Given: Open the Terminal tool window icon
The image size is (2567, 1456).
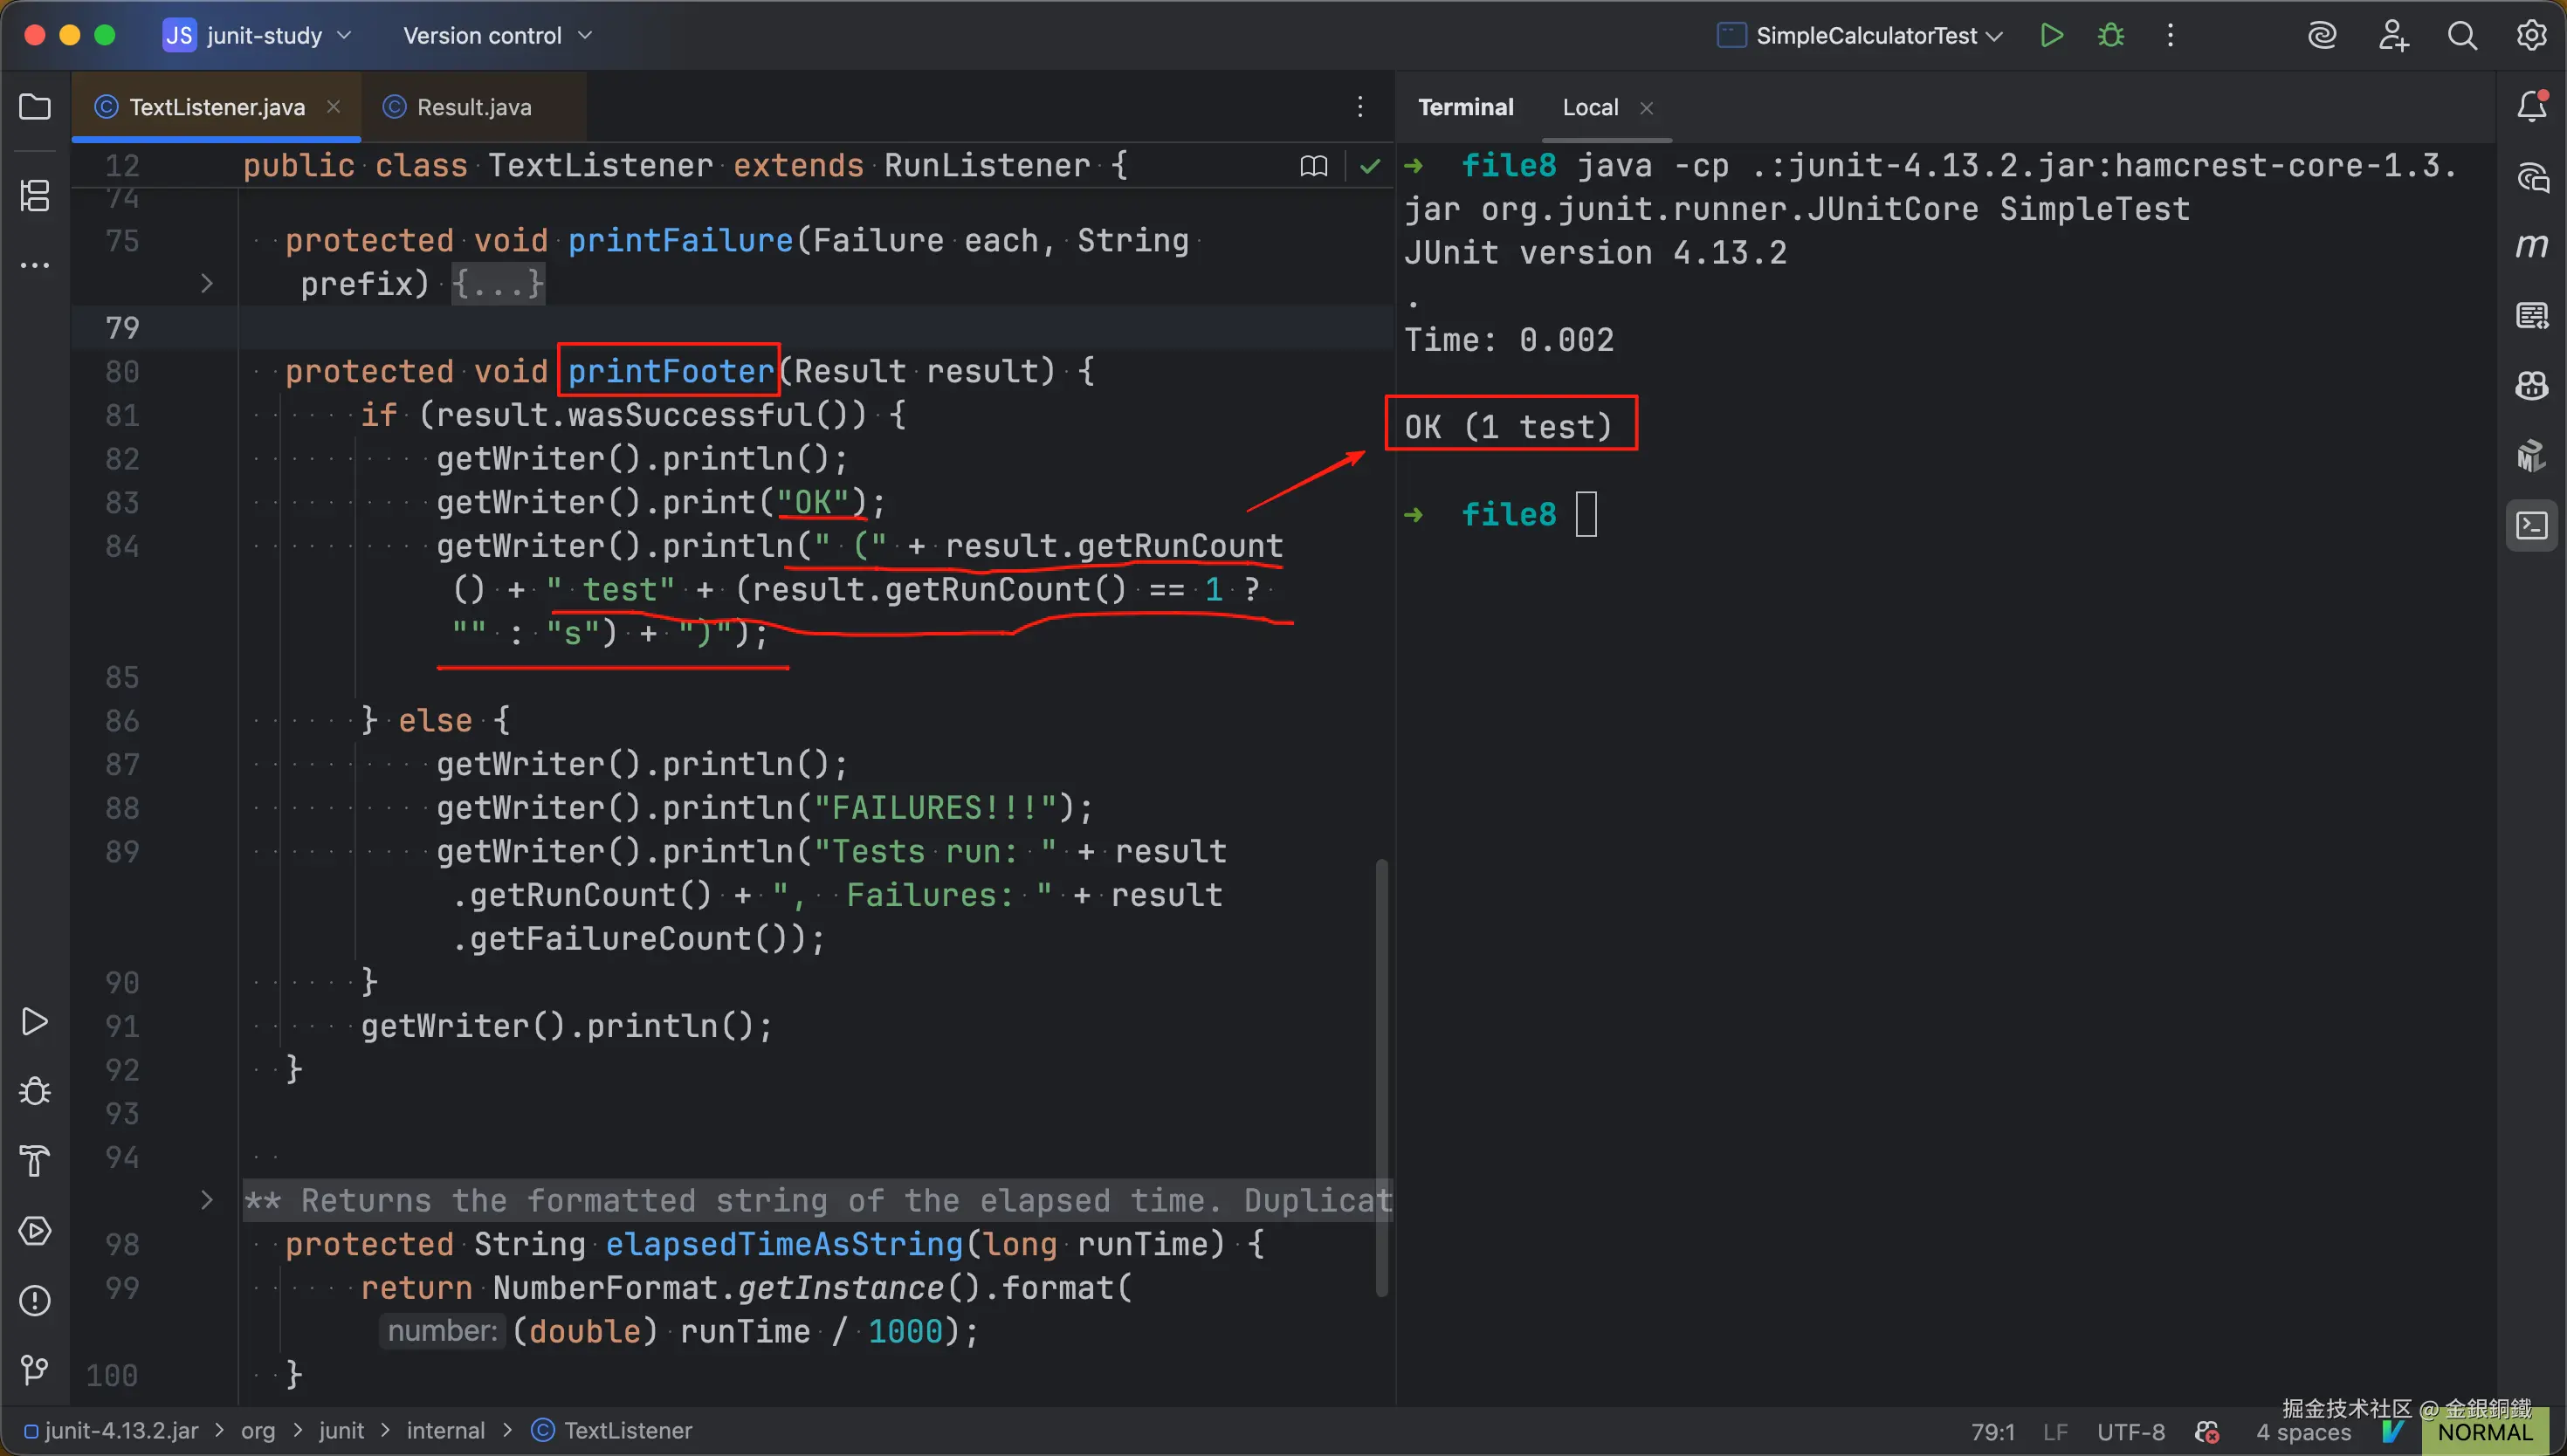Looking at the screenshot, I should click(x=2531, y=525).
